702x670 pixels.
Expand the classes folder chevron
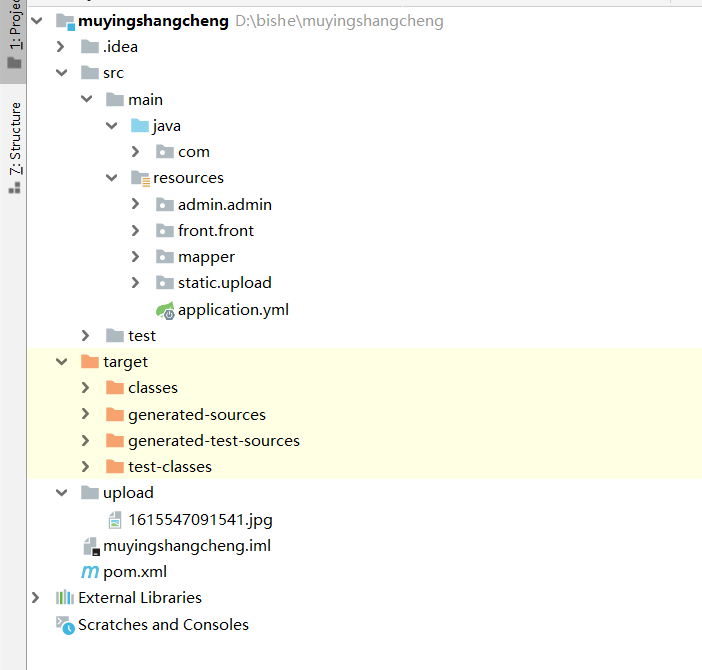(x=86, y=388)
